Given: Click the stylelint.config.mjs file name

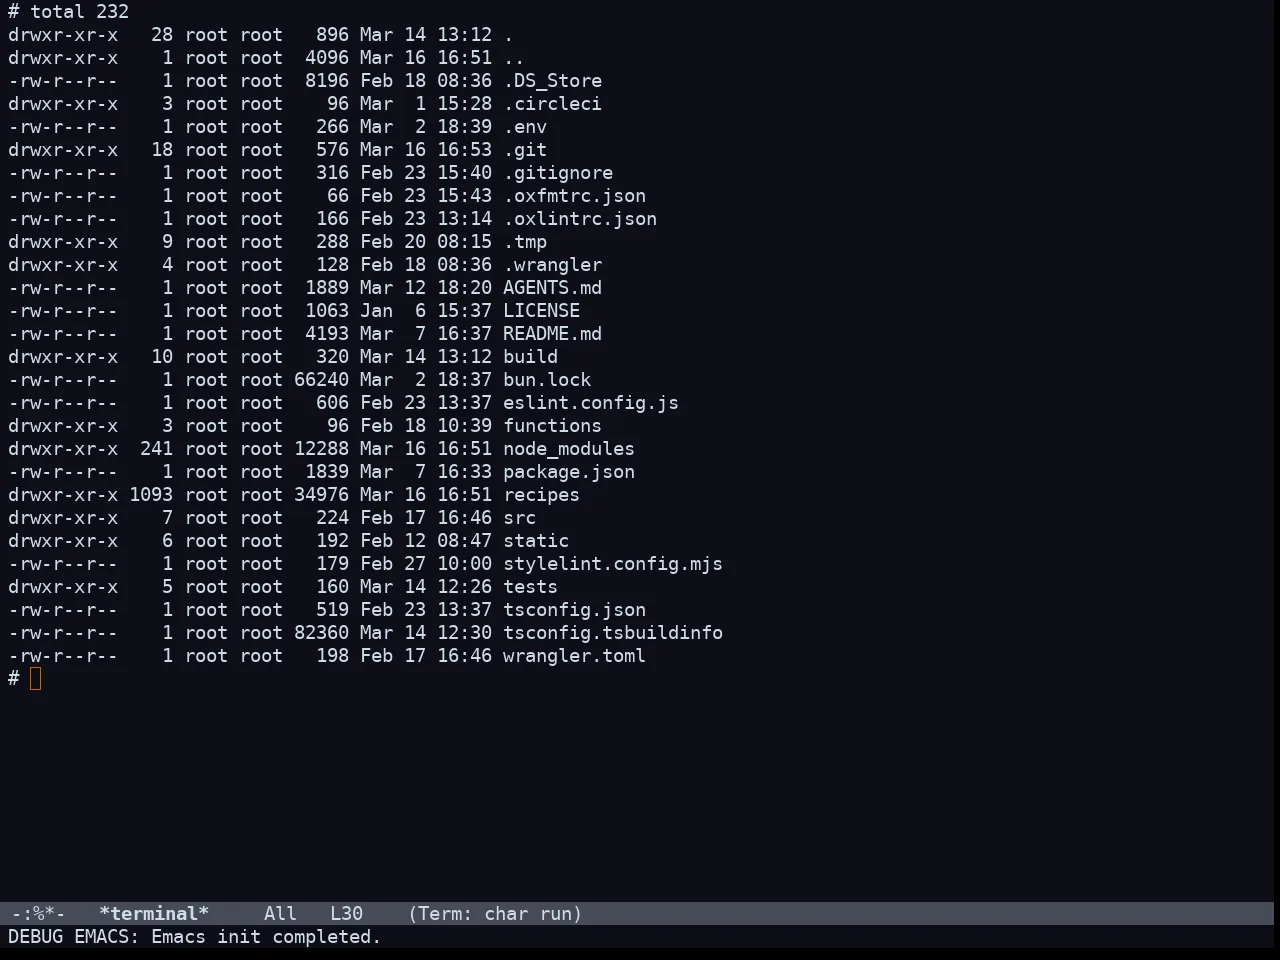Looking at the screenshot, I should point(613,564).
